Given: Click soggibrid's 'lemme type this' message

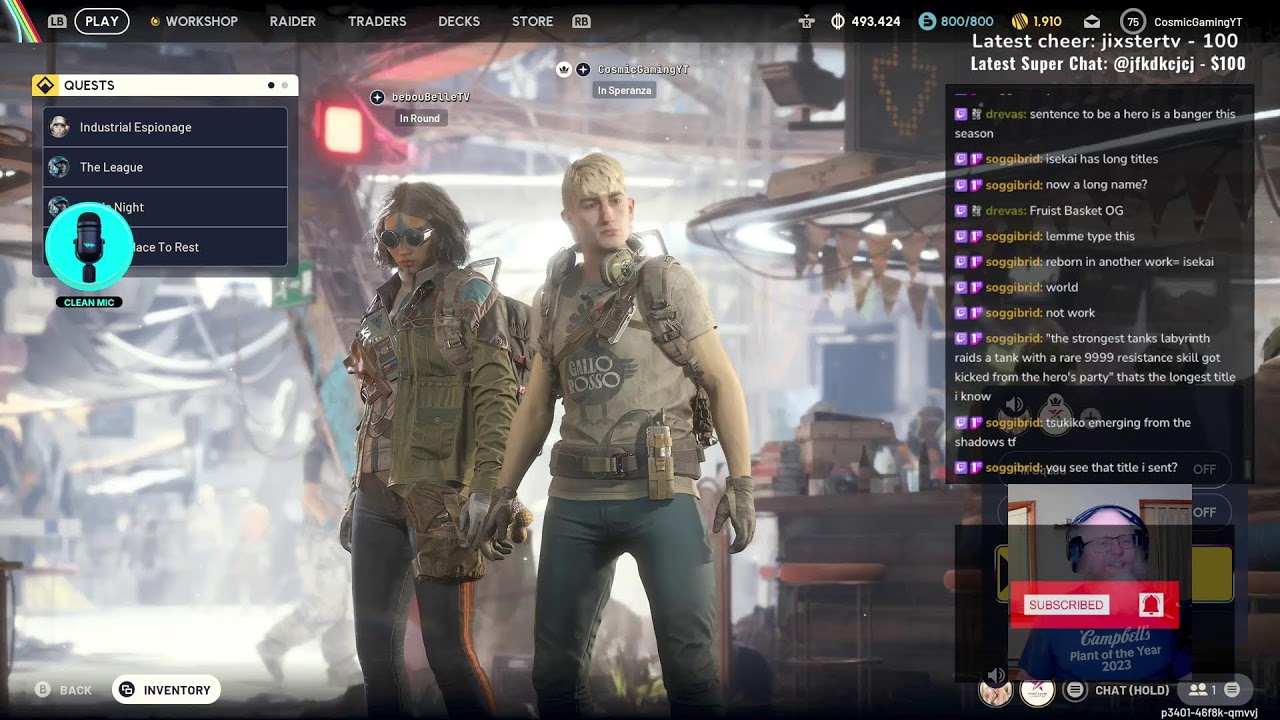Looking at the screenshot, I should click(1045, 237).
